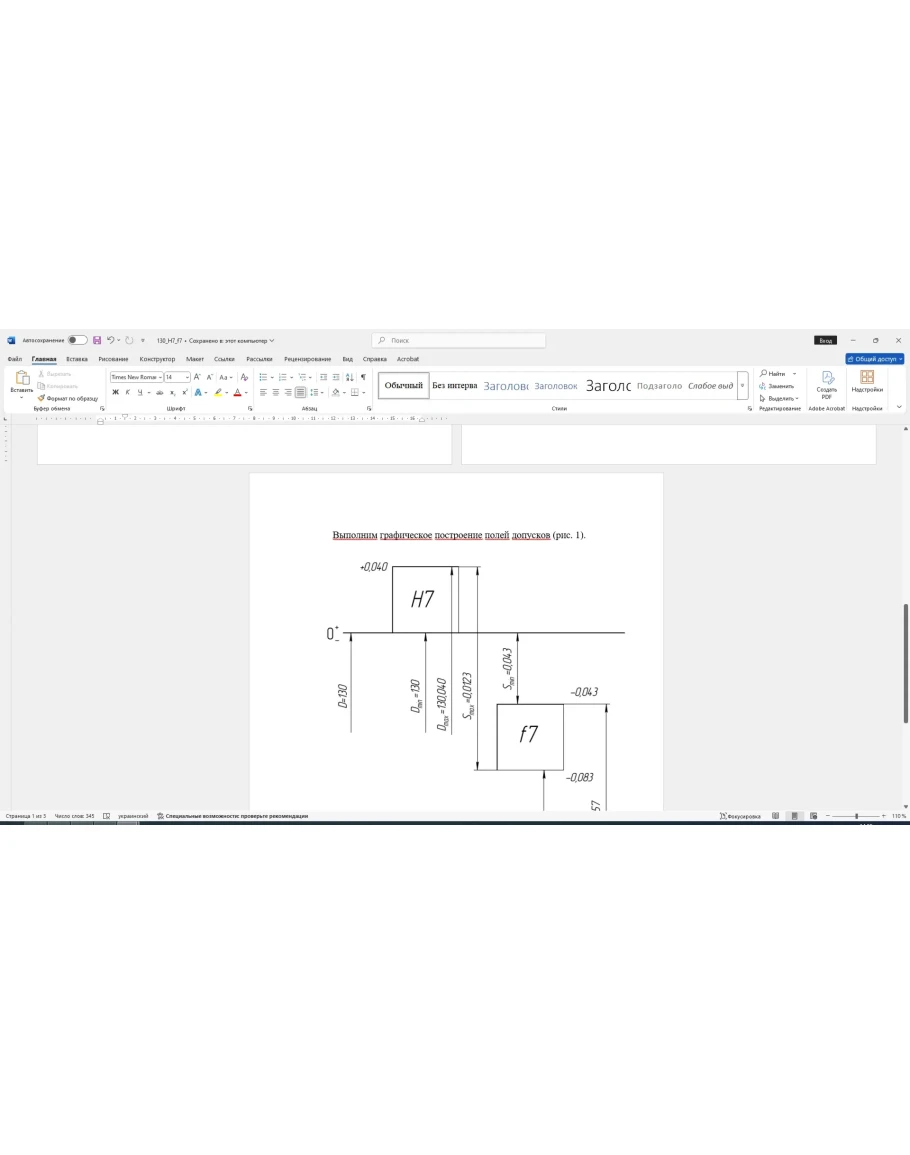
Task: Click in the Поиск search box
Action: point(460,340)
